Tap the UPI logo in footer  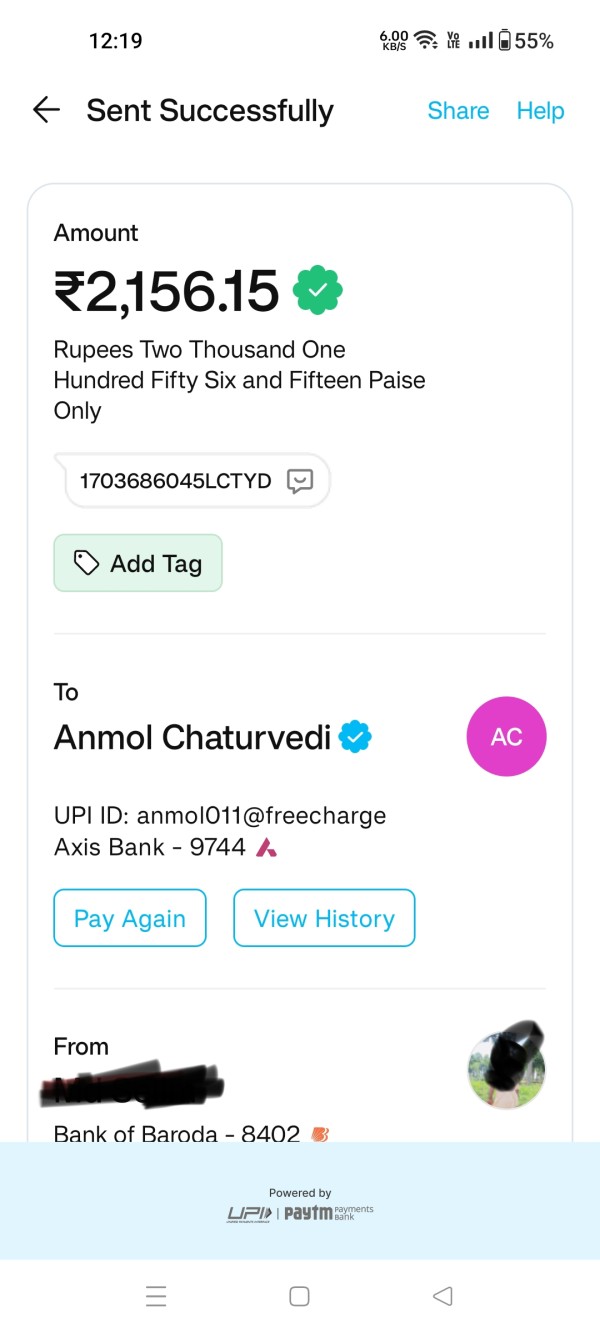pyautogui.click(x=249, y=1214)
